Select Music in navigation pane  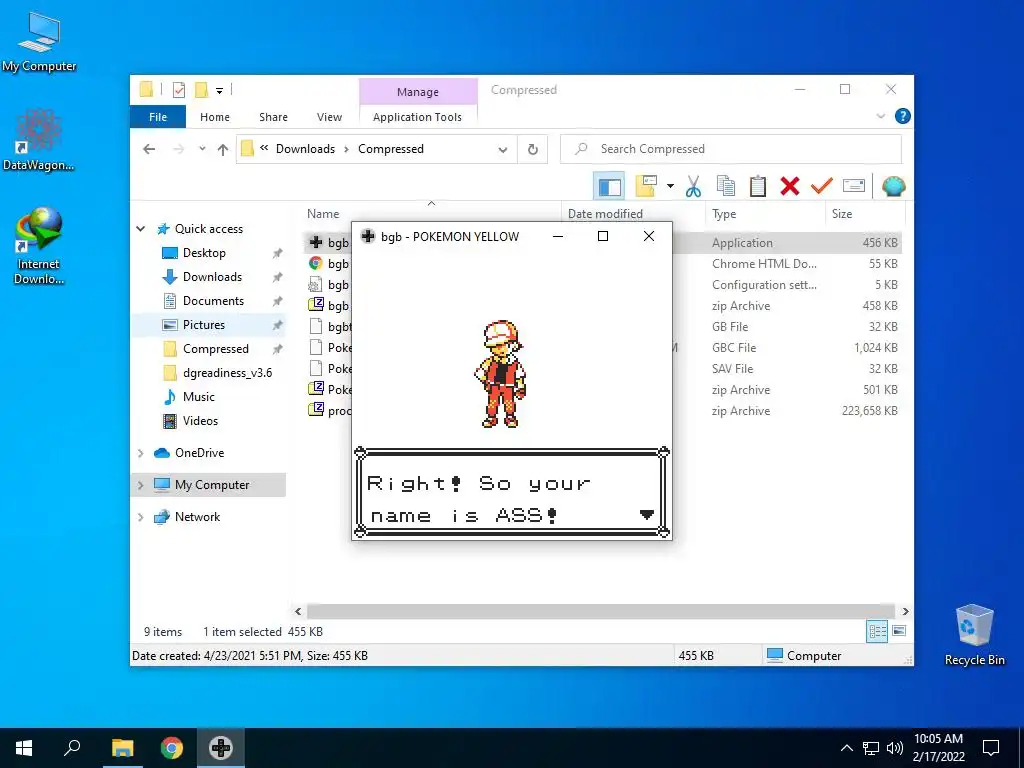(199, 397)
